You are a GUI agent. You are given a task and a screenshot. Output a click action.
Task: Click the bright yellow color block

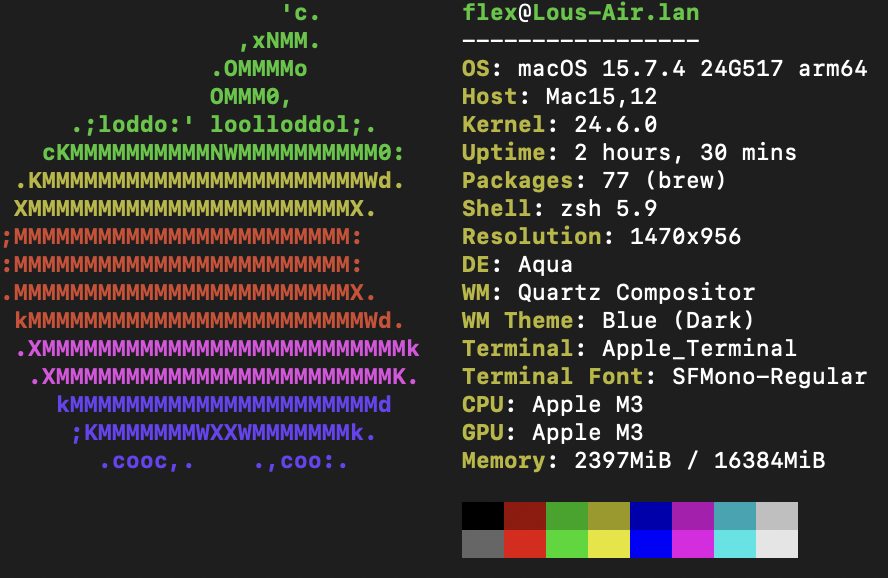609,544
